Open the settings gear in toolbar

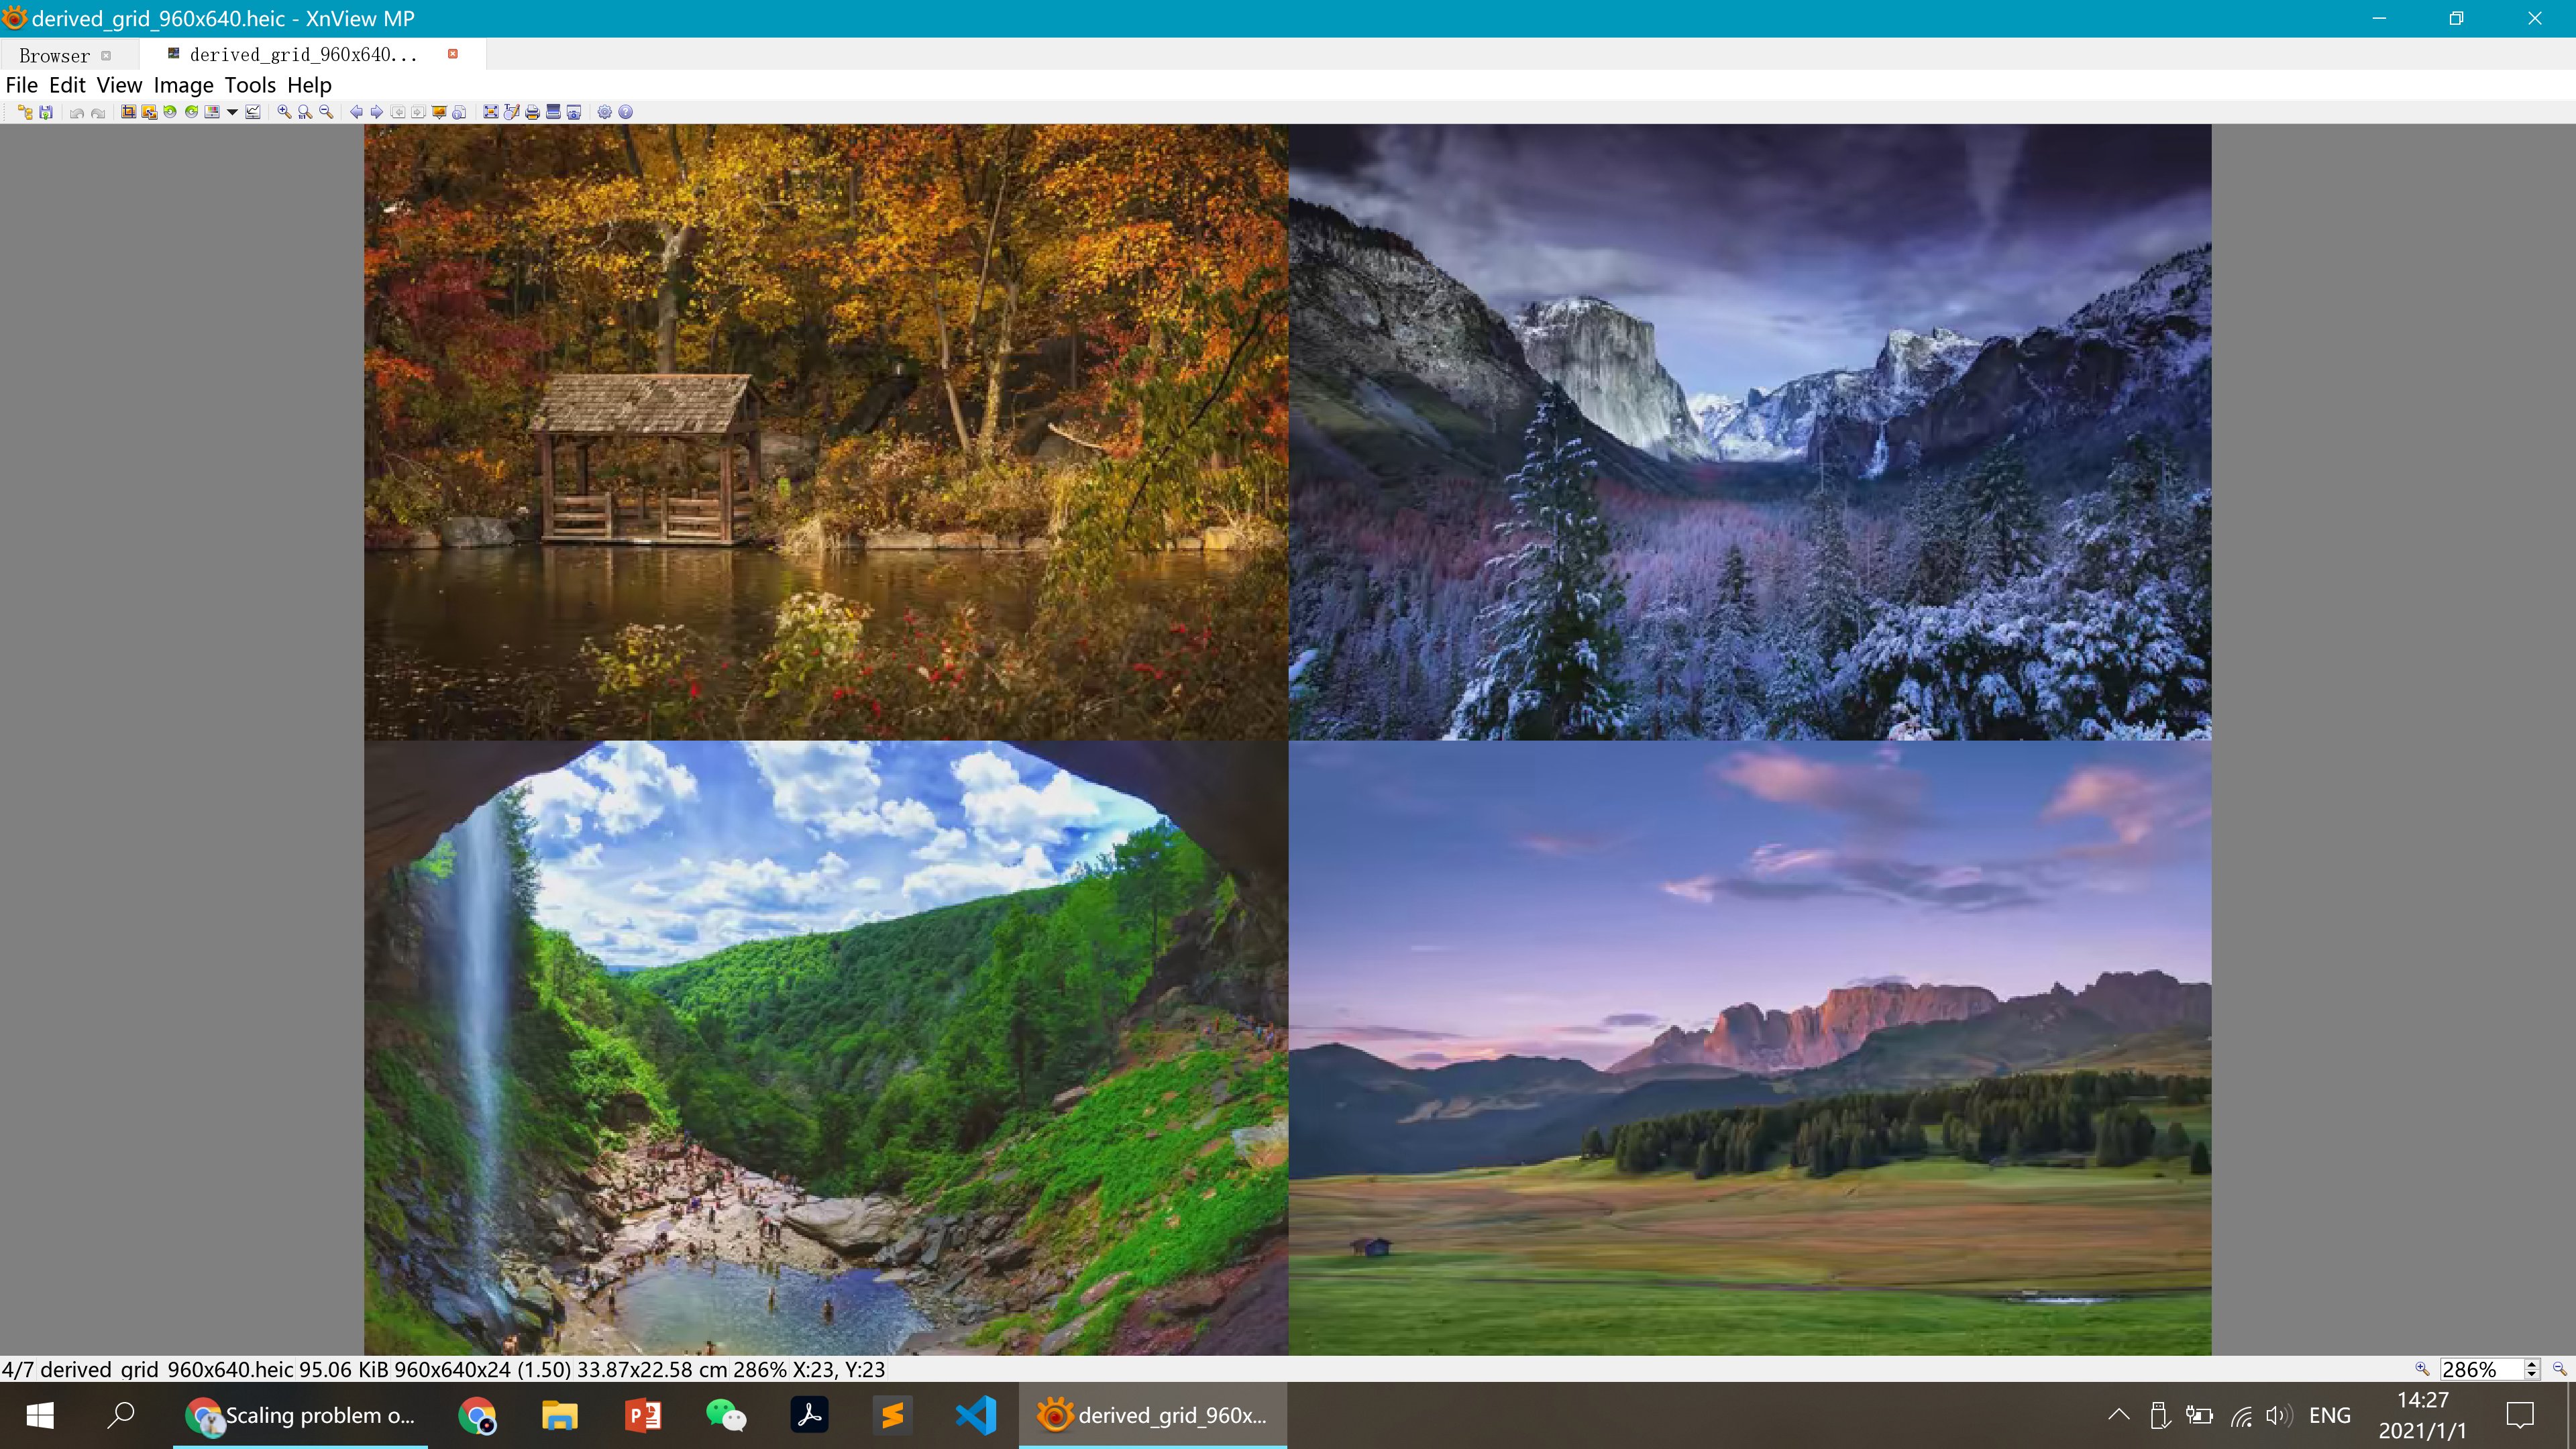[x=605, y=112]
